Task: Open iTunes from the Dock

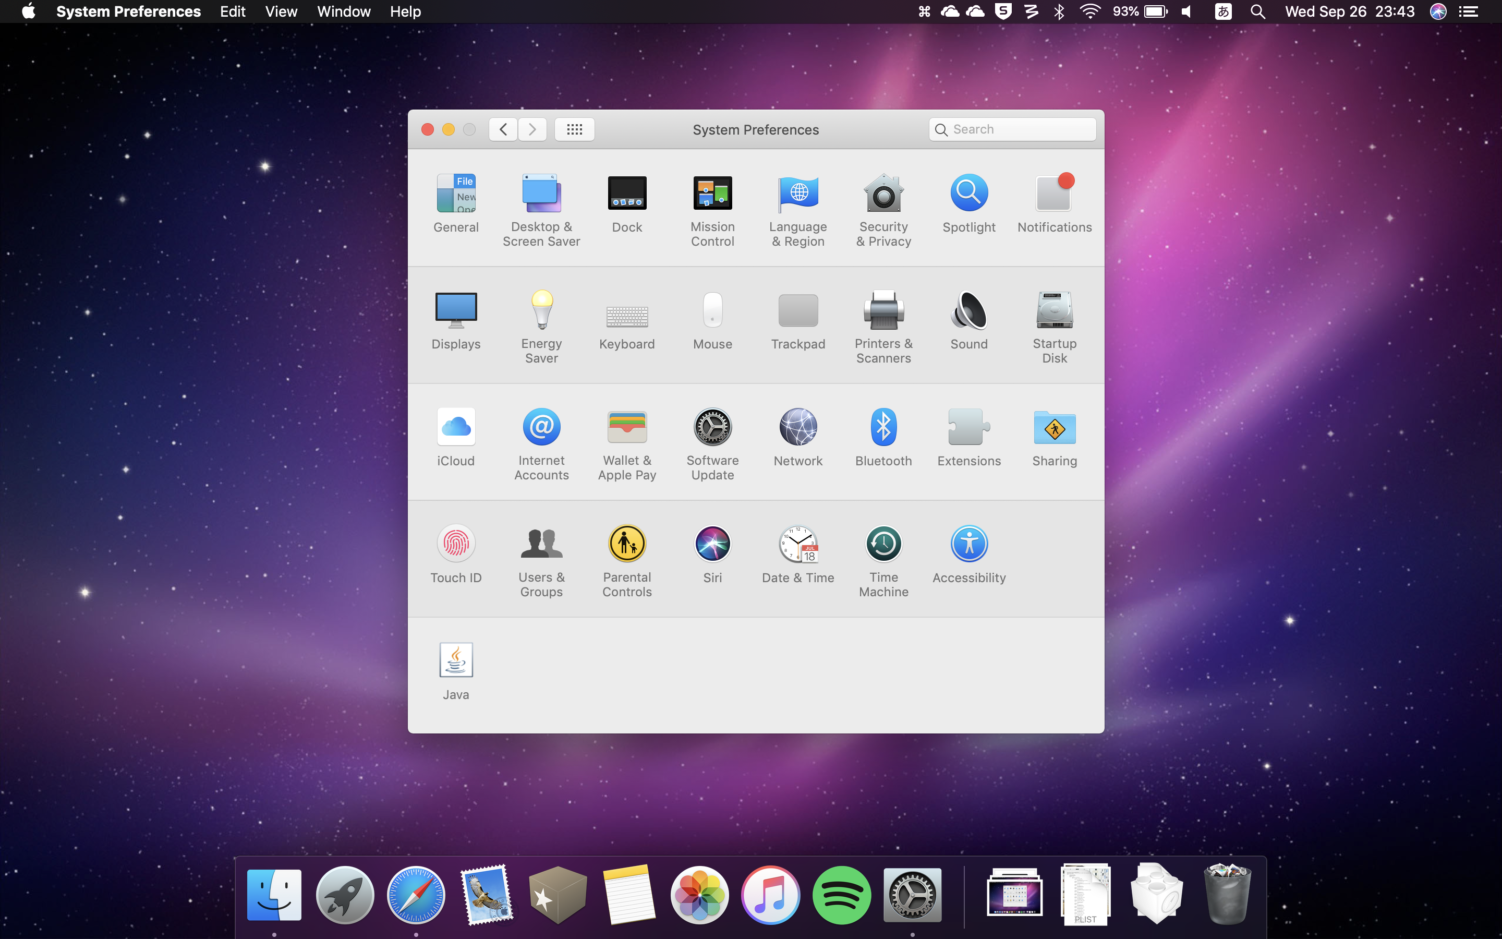Action: (770, 894)
